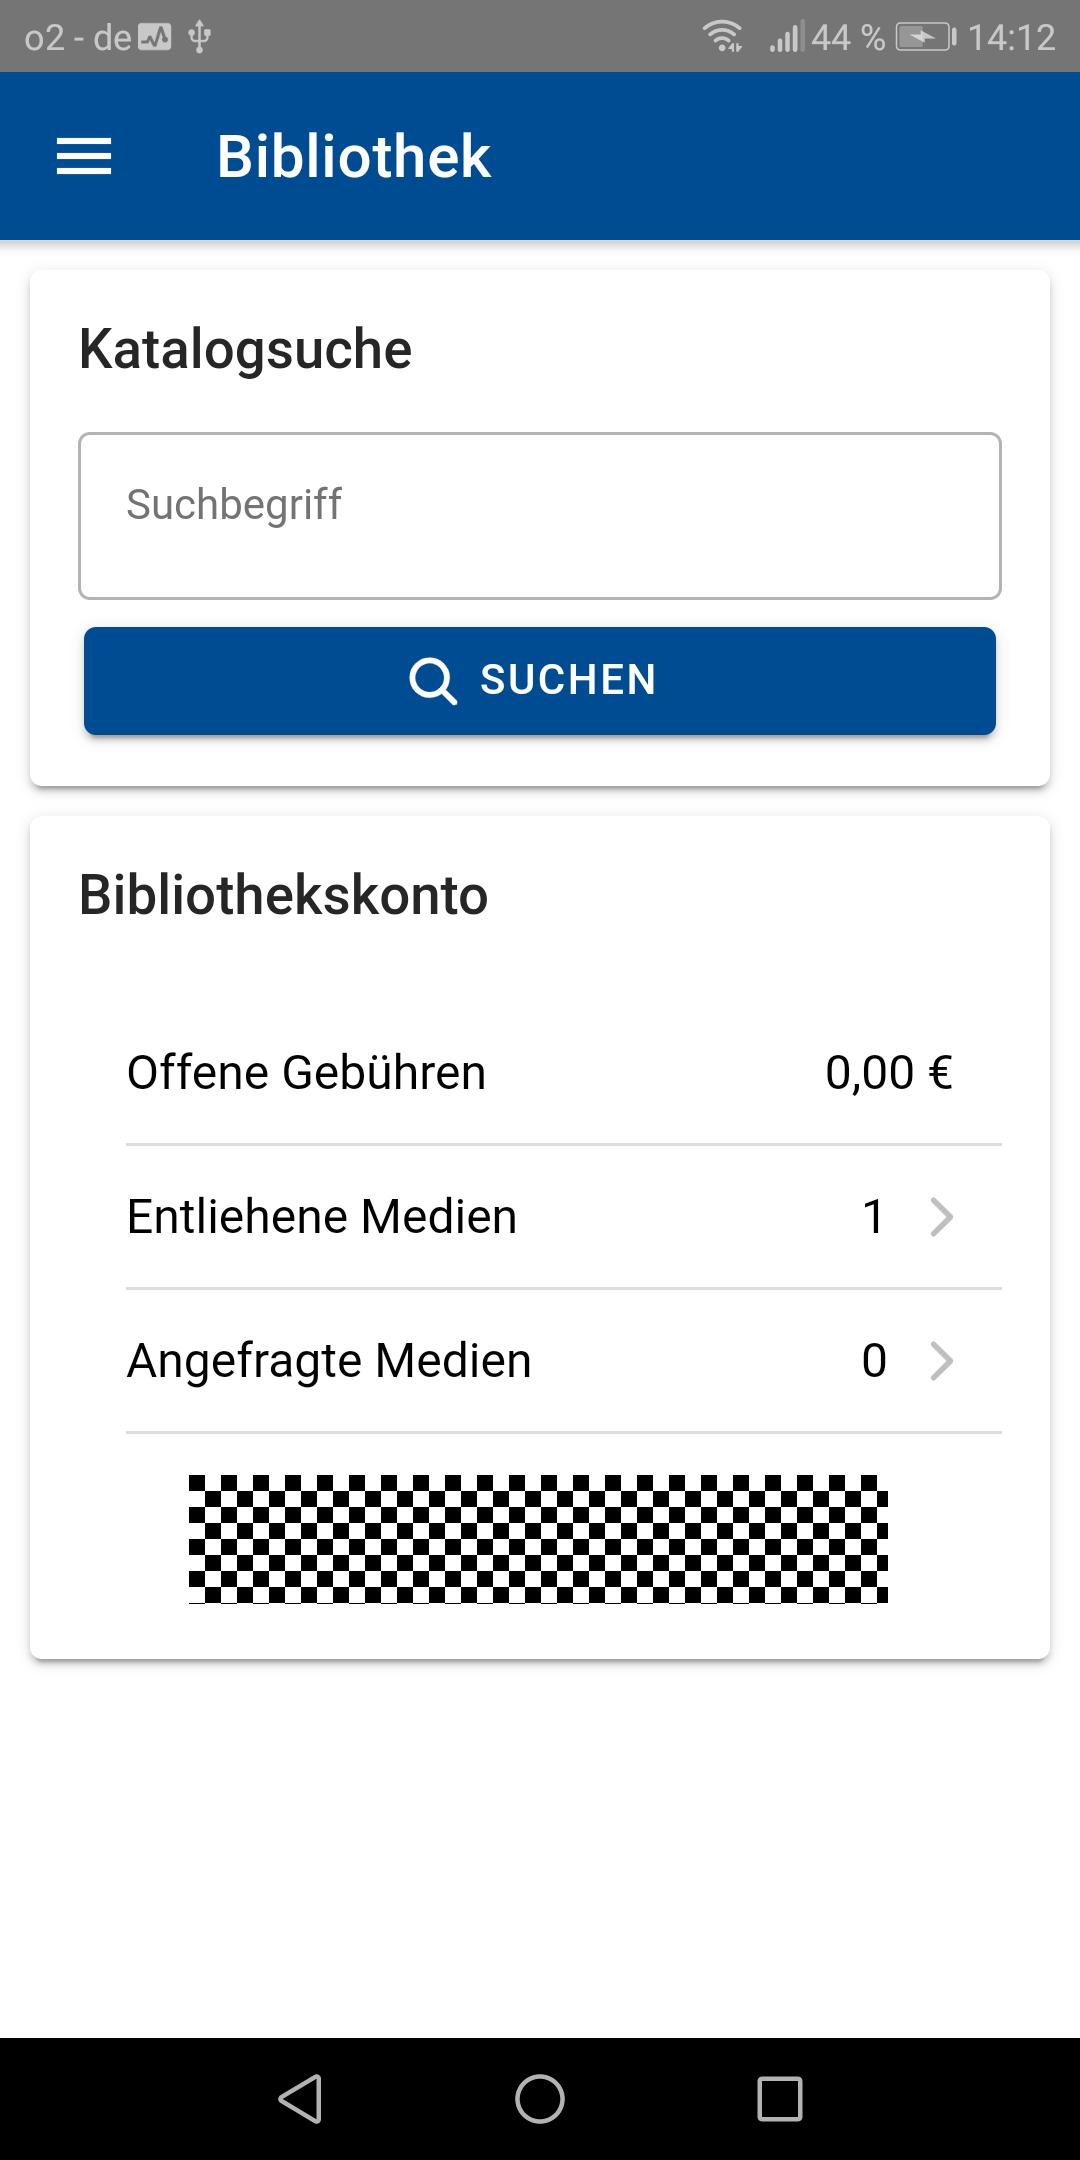Focus the Suchbegriff search field
This screenshot has width=1080, height=2160.
[x=540, y=516]
